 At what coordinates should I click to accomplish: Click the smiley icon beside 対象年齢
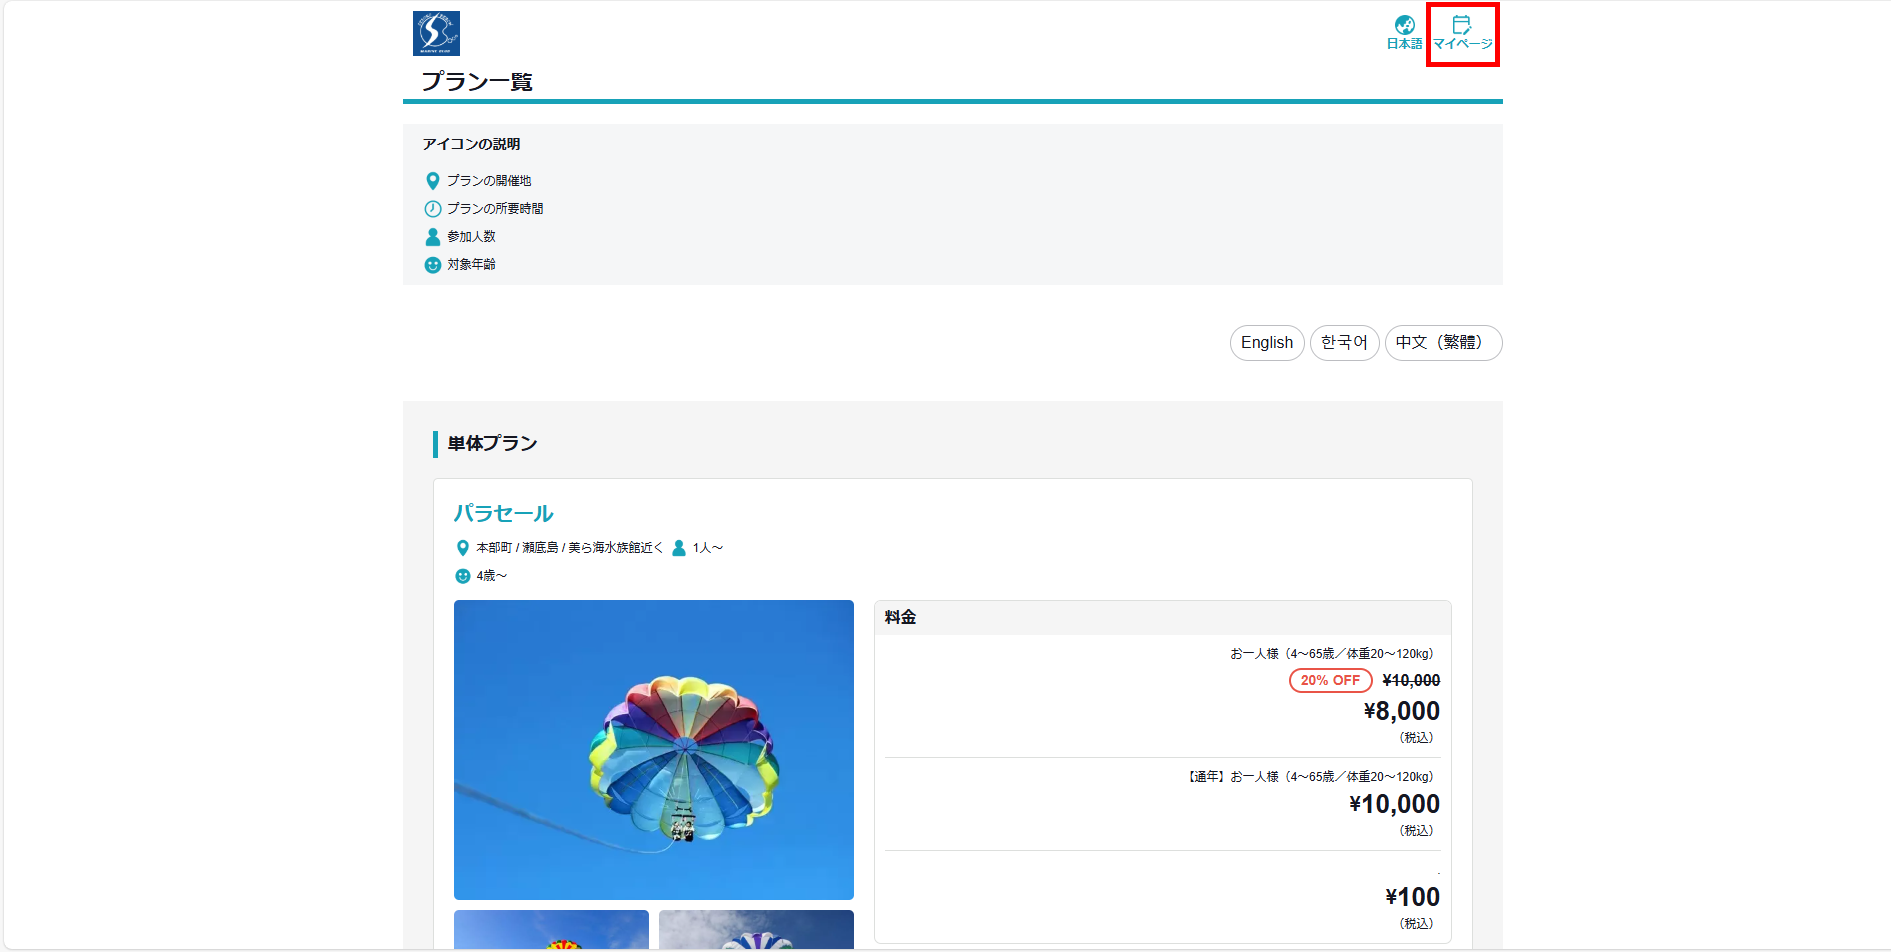[432, 265]
